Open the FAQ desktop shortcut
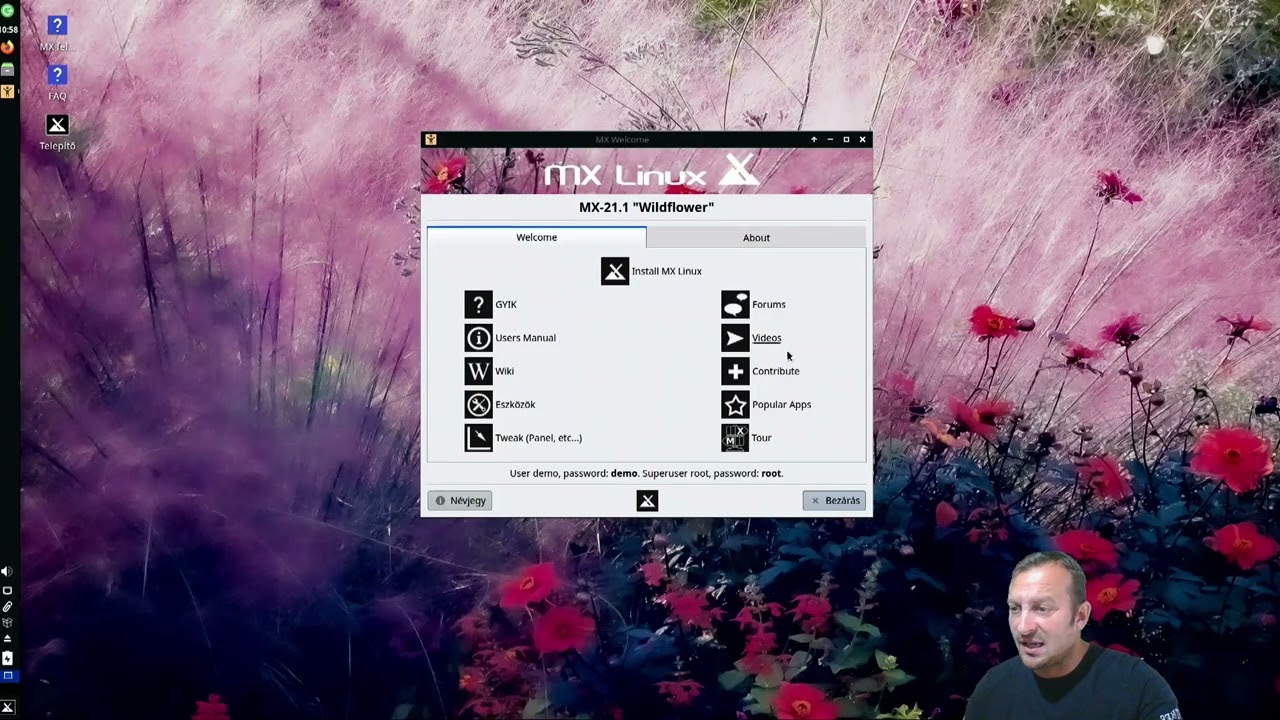Viewport: 1280px width, 720px height. (x=57, y=83)
